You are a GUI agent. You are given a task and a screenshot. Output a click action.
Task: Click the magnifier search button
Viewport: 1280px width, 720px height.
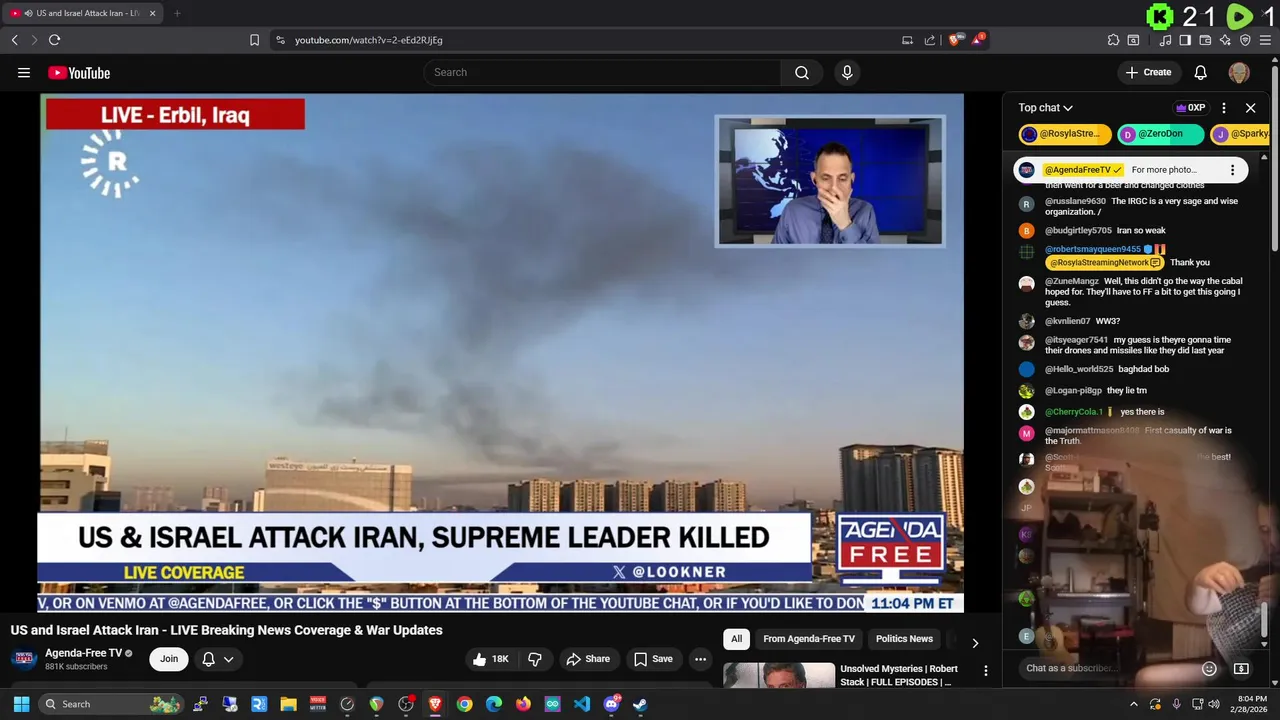802,72
